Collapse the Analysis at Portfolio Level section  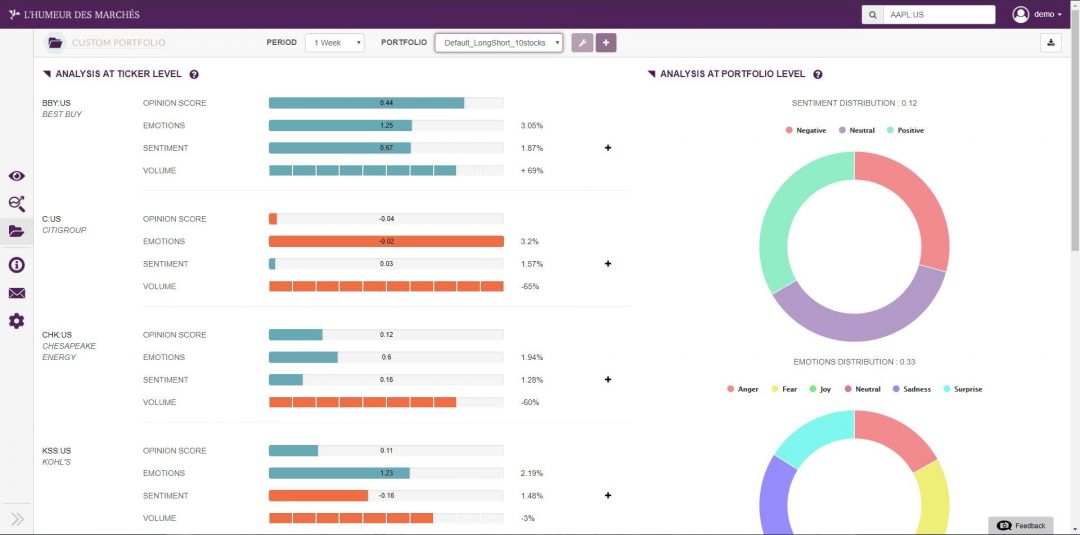click(652, 74)
